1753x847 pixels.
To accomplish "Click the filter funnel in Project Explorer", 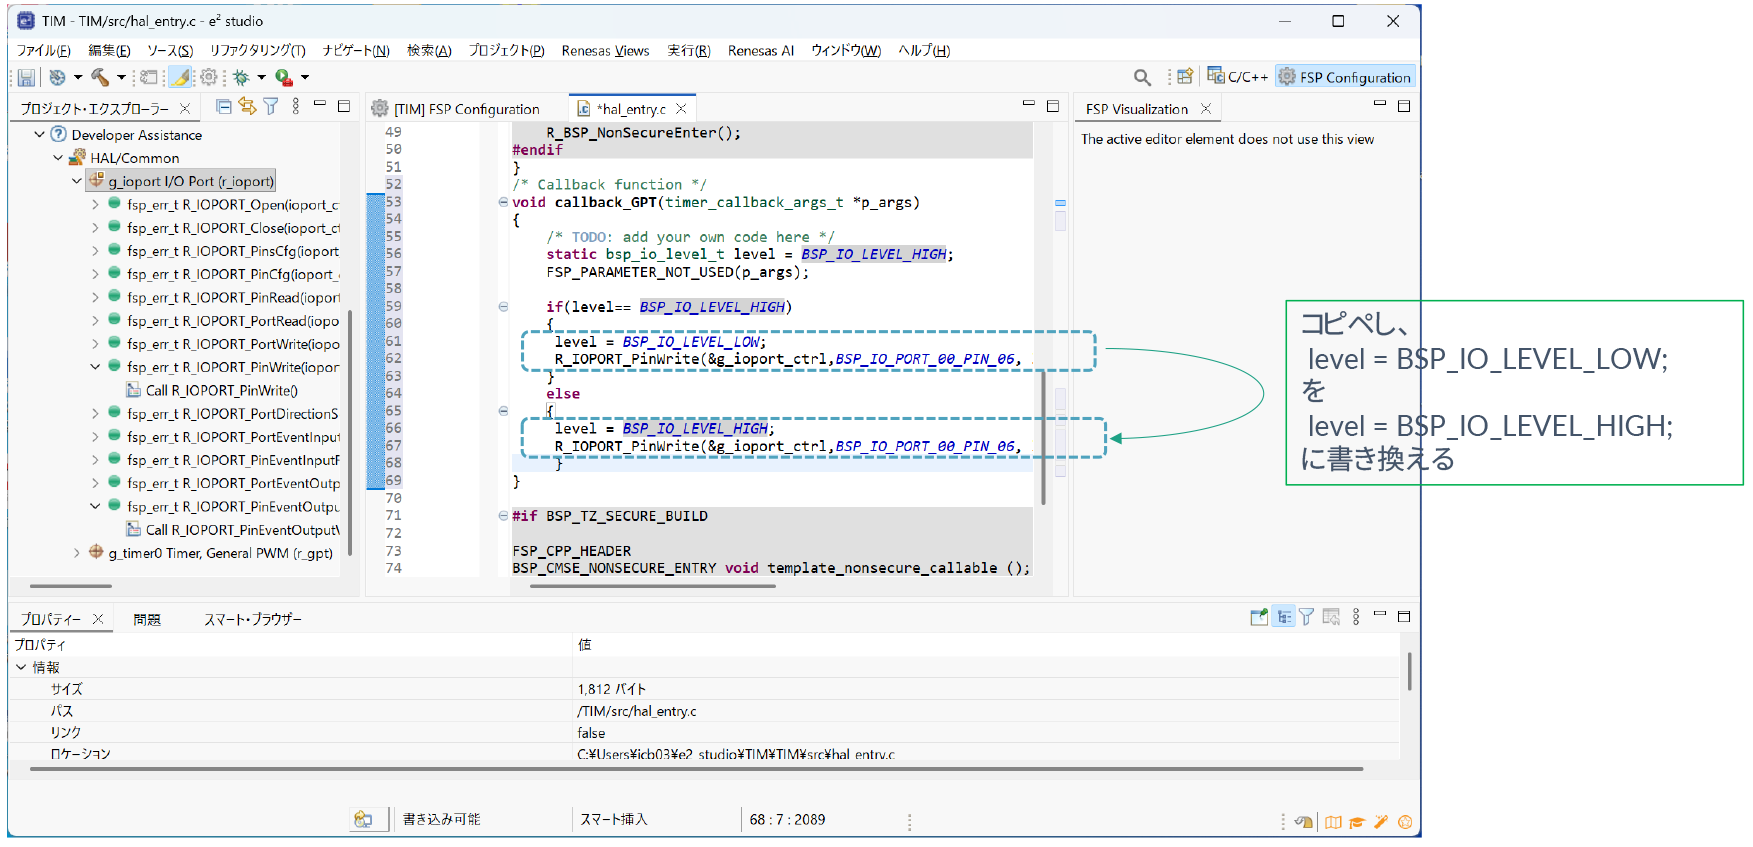I will [x=271, y=107].
